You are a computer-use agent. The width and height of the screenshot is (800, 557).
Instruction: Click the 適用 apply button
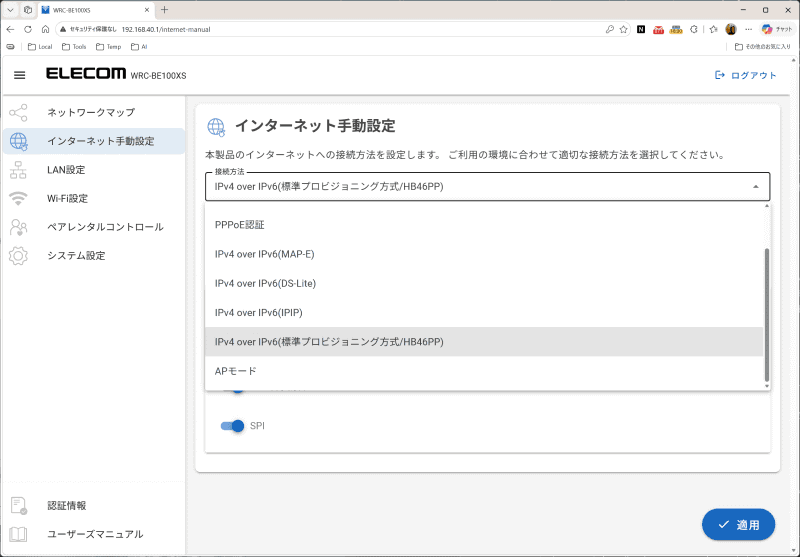[738, 524]
